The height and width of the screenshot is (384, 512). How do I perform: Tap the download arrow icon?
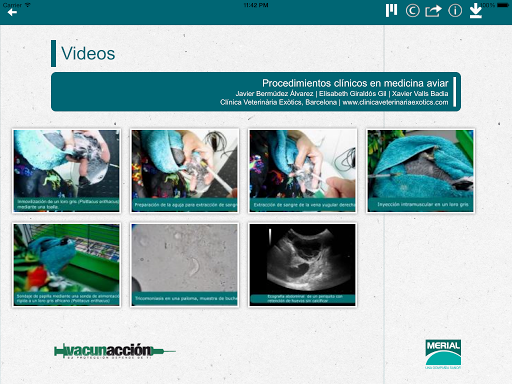pos(476,11)
